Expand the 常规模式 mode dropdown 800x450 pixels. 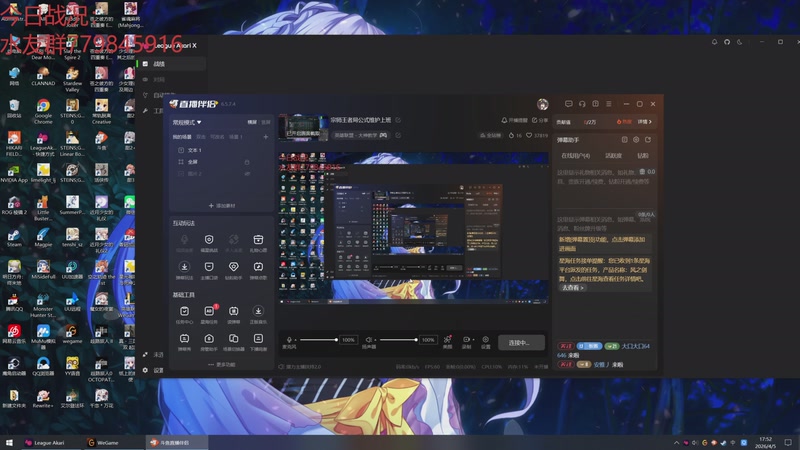coord(187,122)
